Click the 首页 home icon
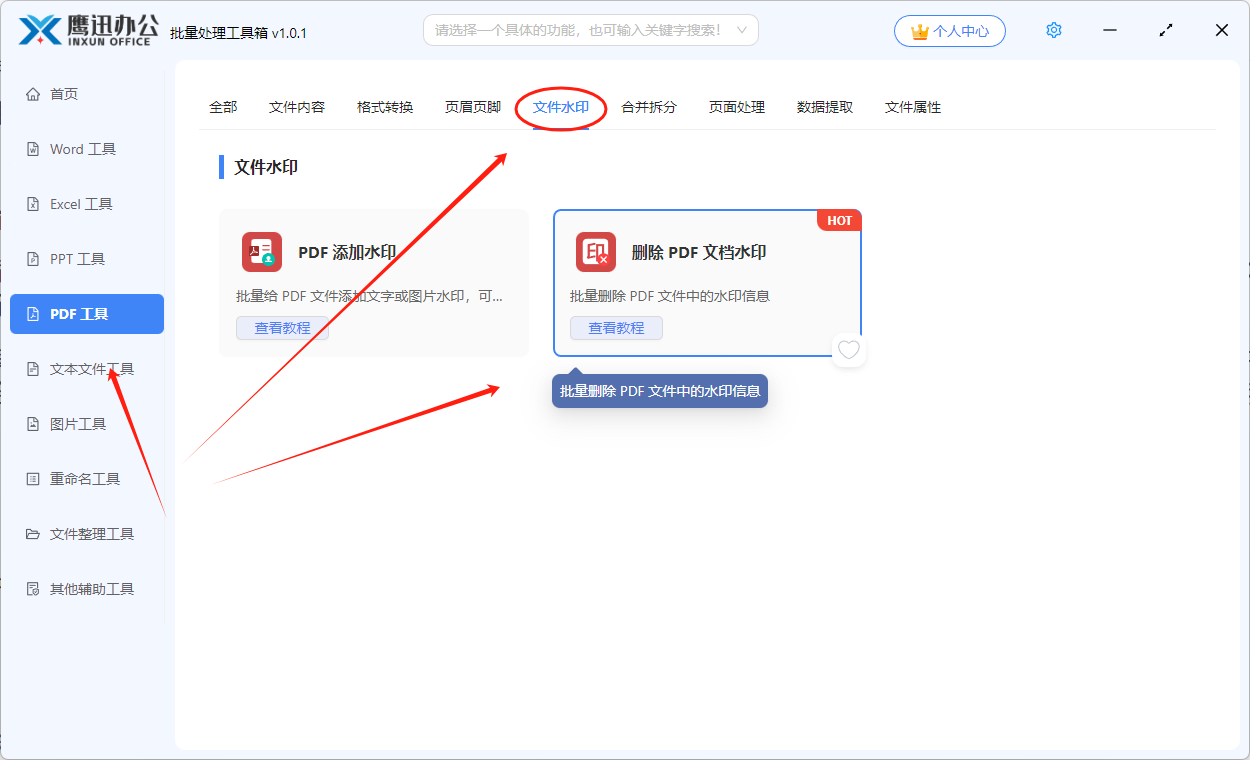Viewport: 1250px width, 760px height. tap(33, 94)
